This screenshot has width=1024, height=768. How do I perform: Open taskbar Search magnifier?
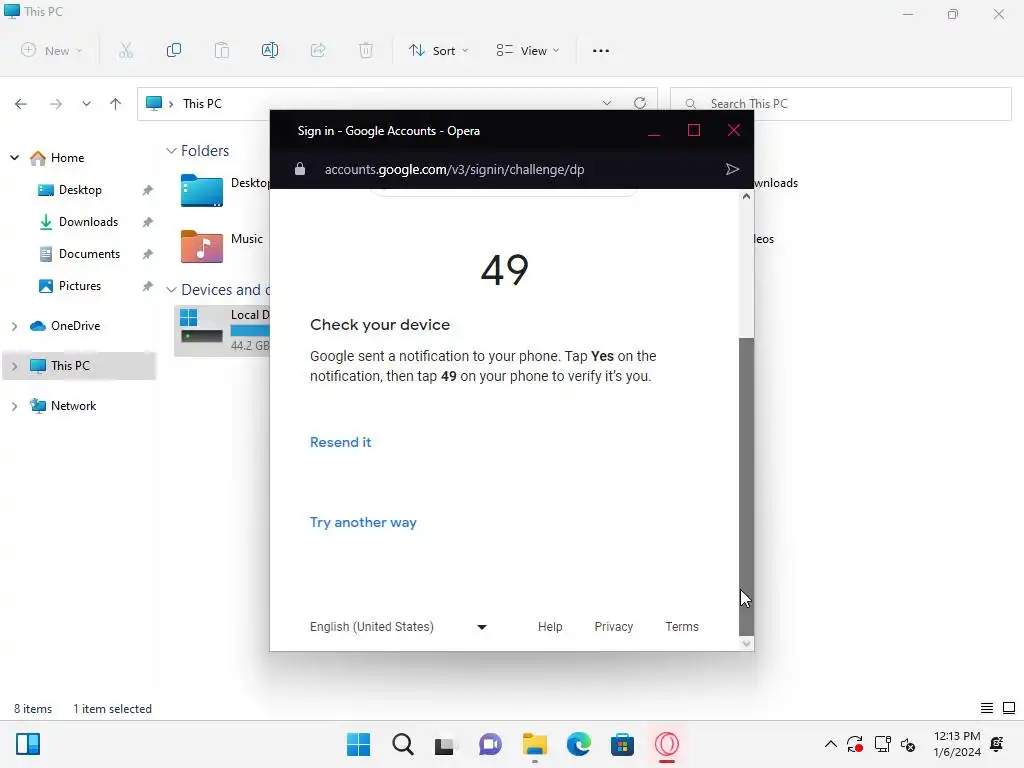coord(402,744)
